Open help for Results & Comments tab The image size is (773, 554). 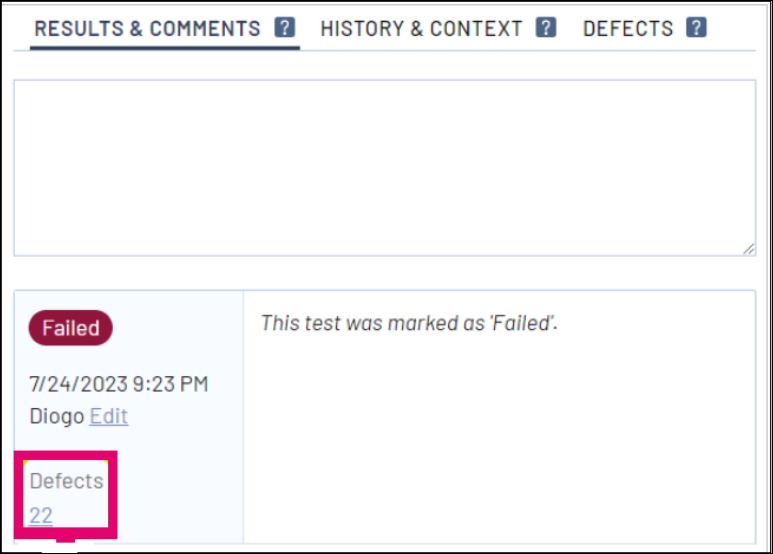[x=285, y=28]
